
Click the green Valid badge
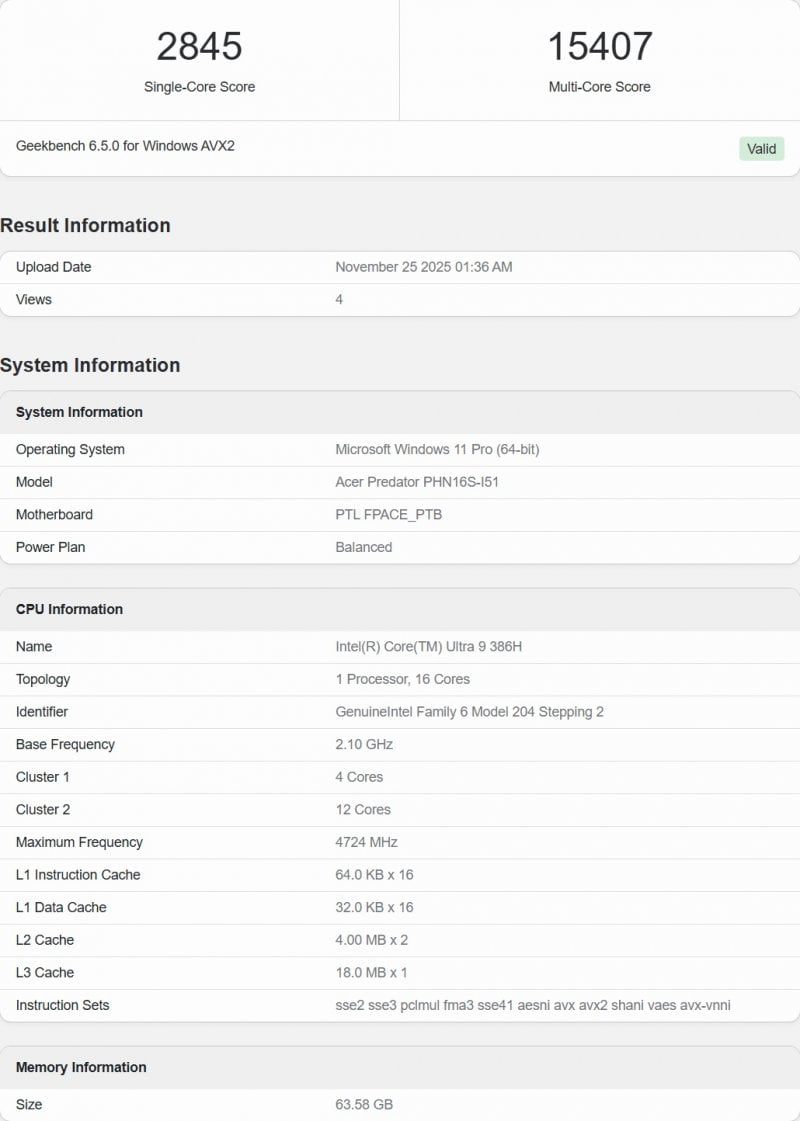coord(761,148)
